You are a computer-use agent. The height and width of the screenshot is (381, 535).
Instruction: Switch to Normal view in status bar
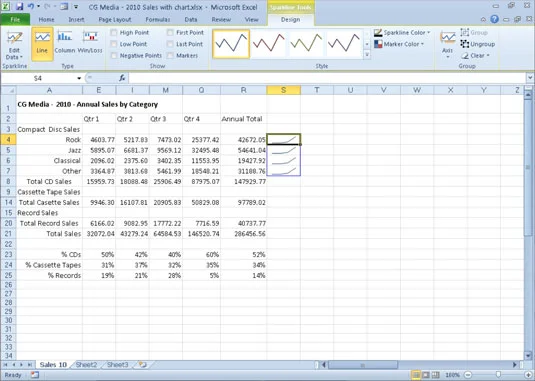pyautogui.click(x=416, y=375)
